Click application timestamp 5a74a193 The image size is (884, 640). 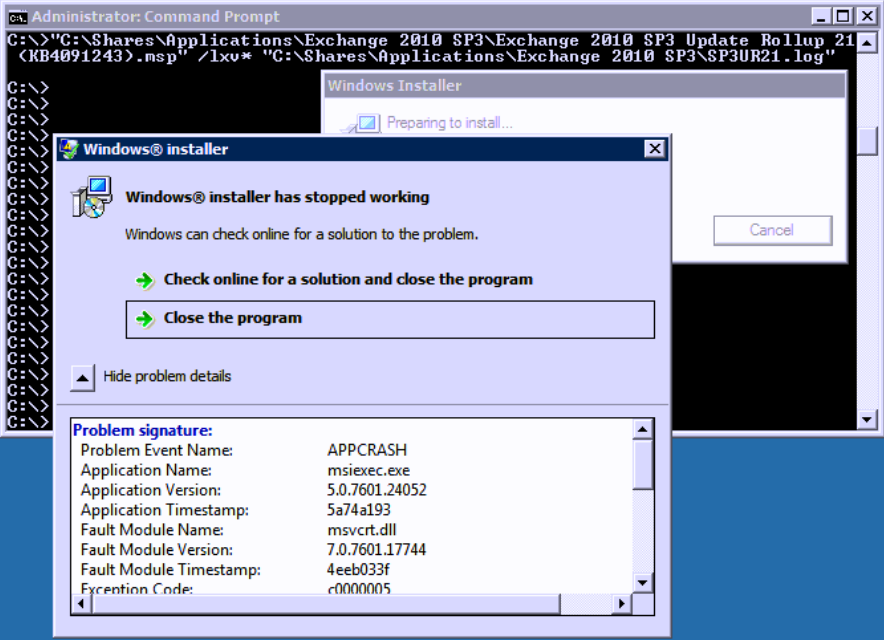pyautogui.click(x=359, y=510)
